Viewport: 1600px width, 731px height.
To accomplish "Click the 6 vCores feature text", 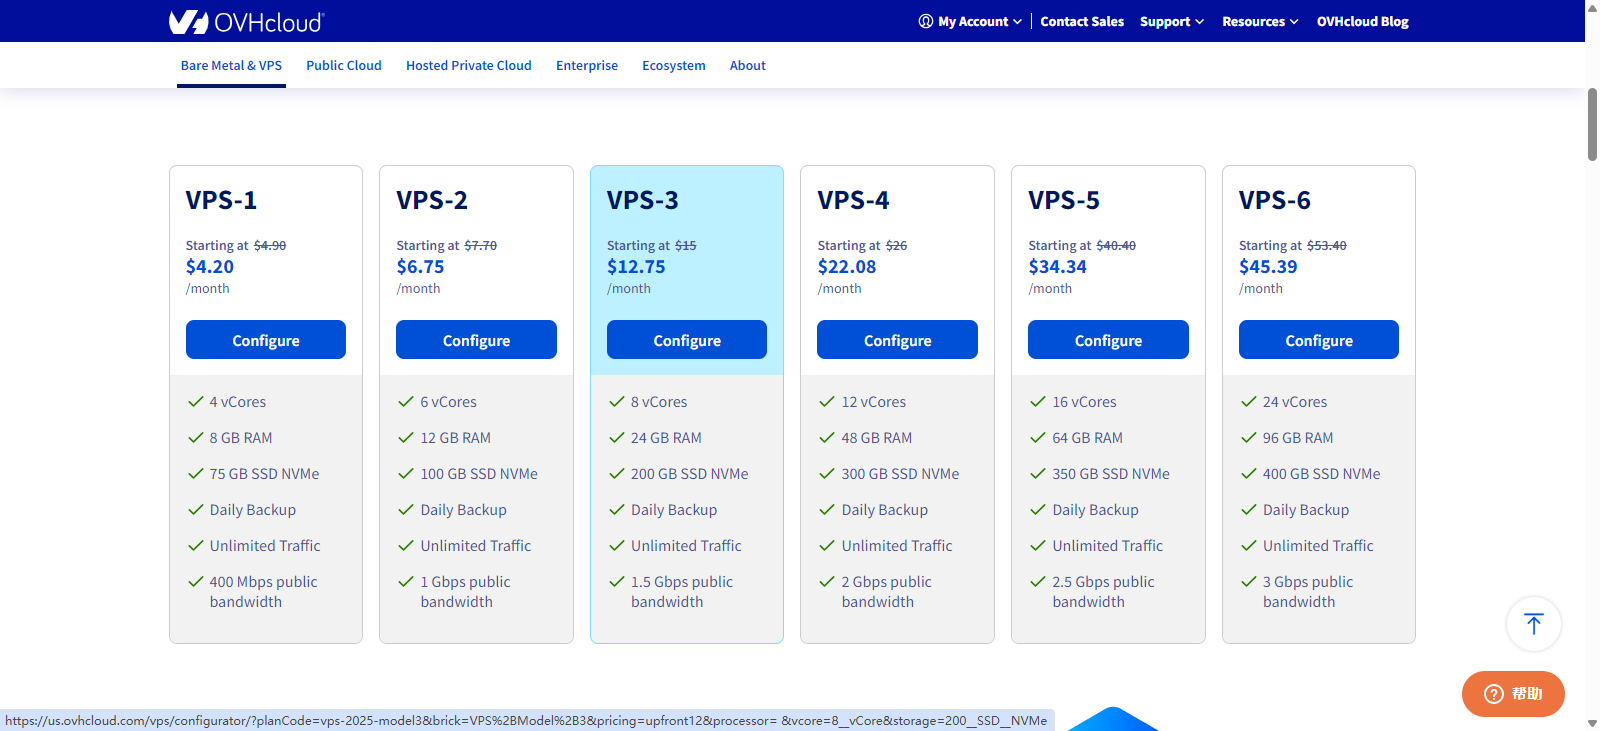I will [x=448, y=402].
